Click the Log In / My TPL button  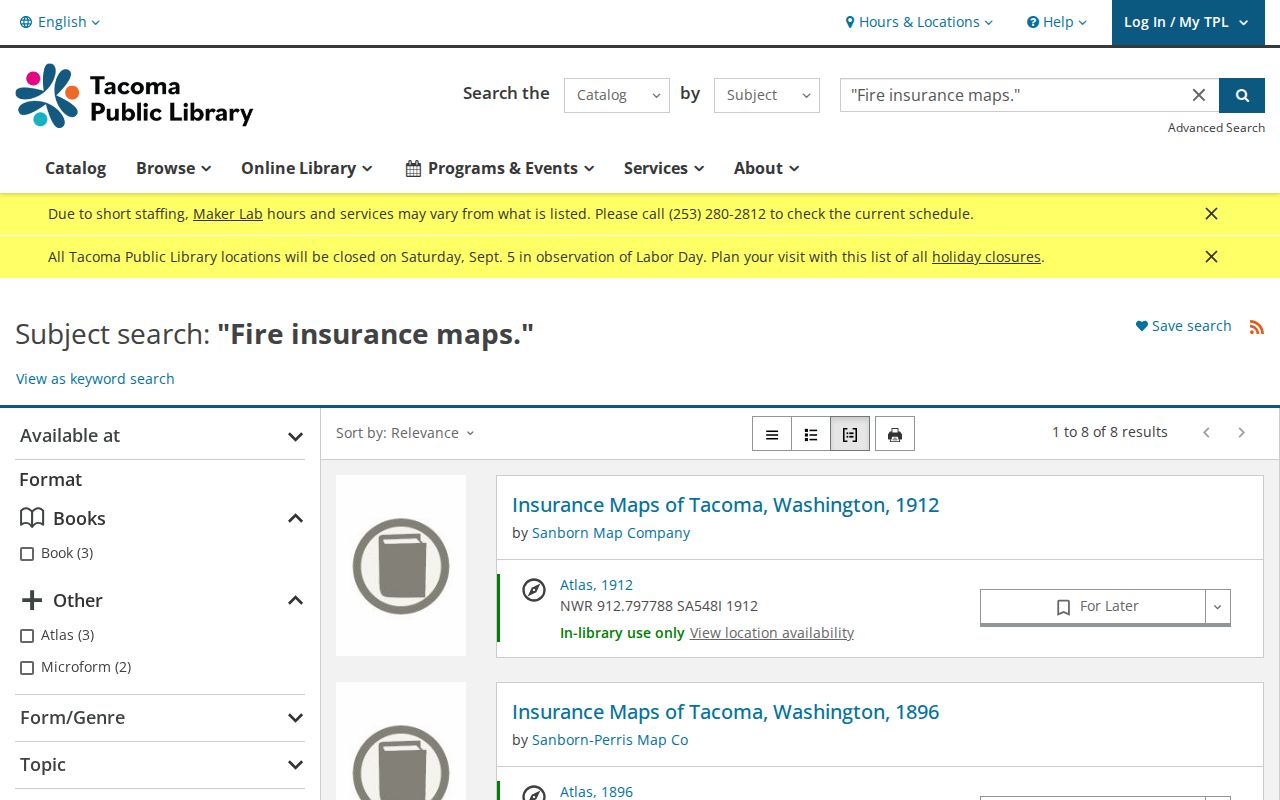point(1188,22)
